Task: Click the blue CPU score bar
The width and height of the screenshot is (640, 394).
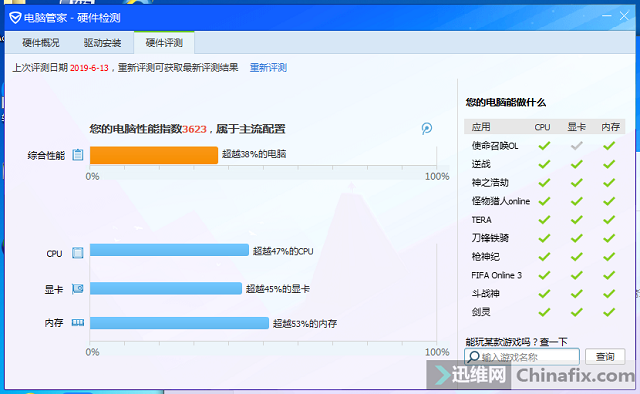Action: tap(169, 250)
